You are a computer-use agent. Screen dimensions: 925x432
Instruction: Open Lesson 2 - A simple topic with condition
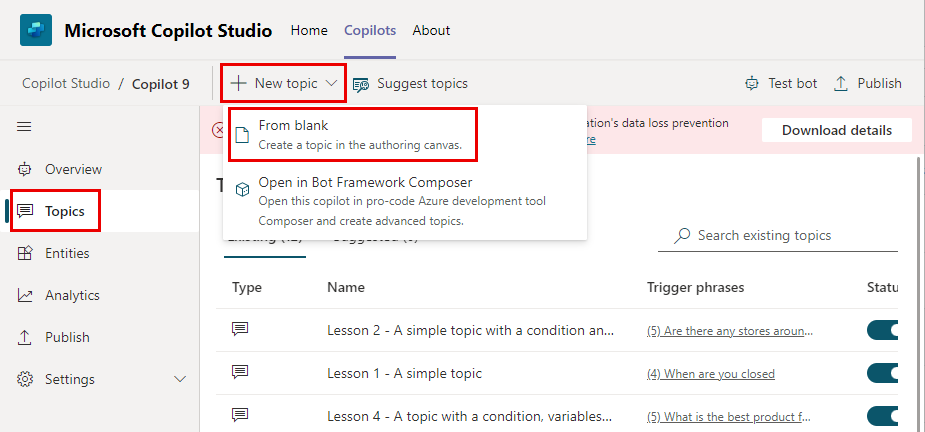[x=471, y=330]
